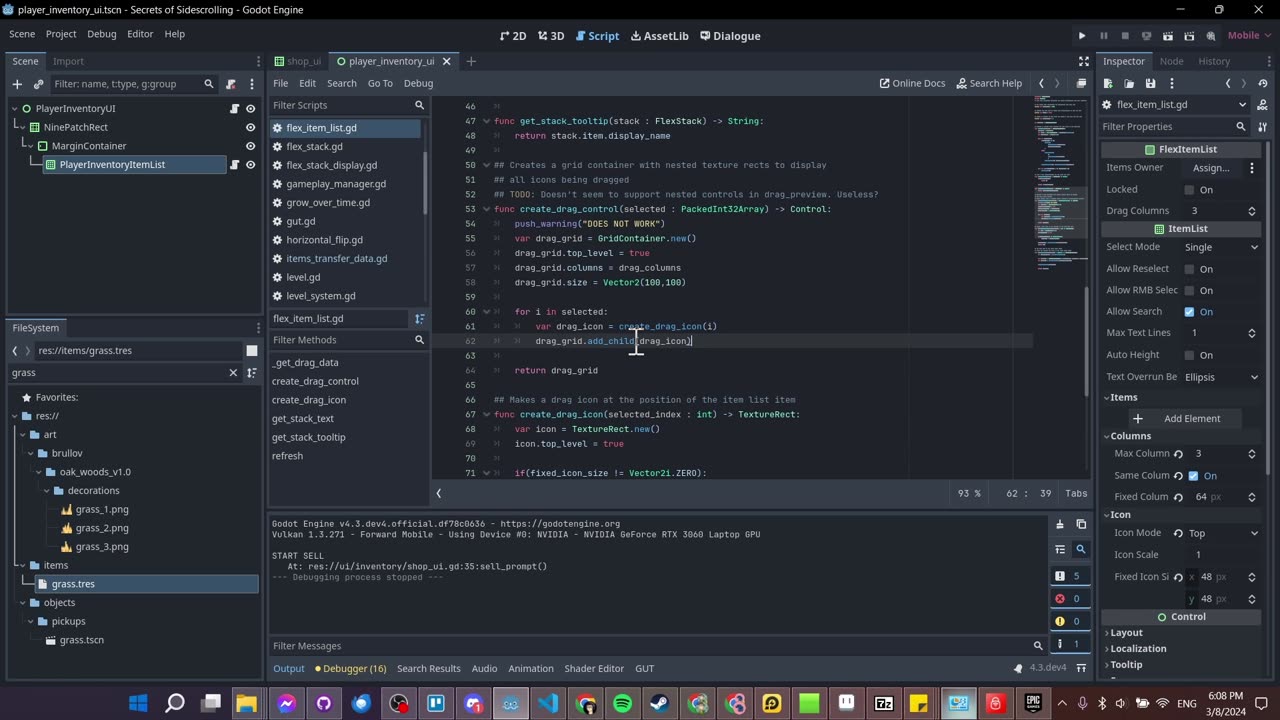Click Search Help button
1280x720 pixels.
[989, 84]
